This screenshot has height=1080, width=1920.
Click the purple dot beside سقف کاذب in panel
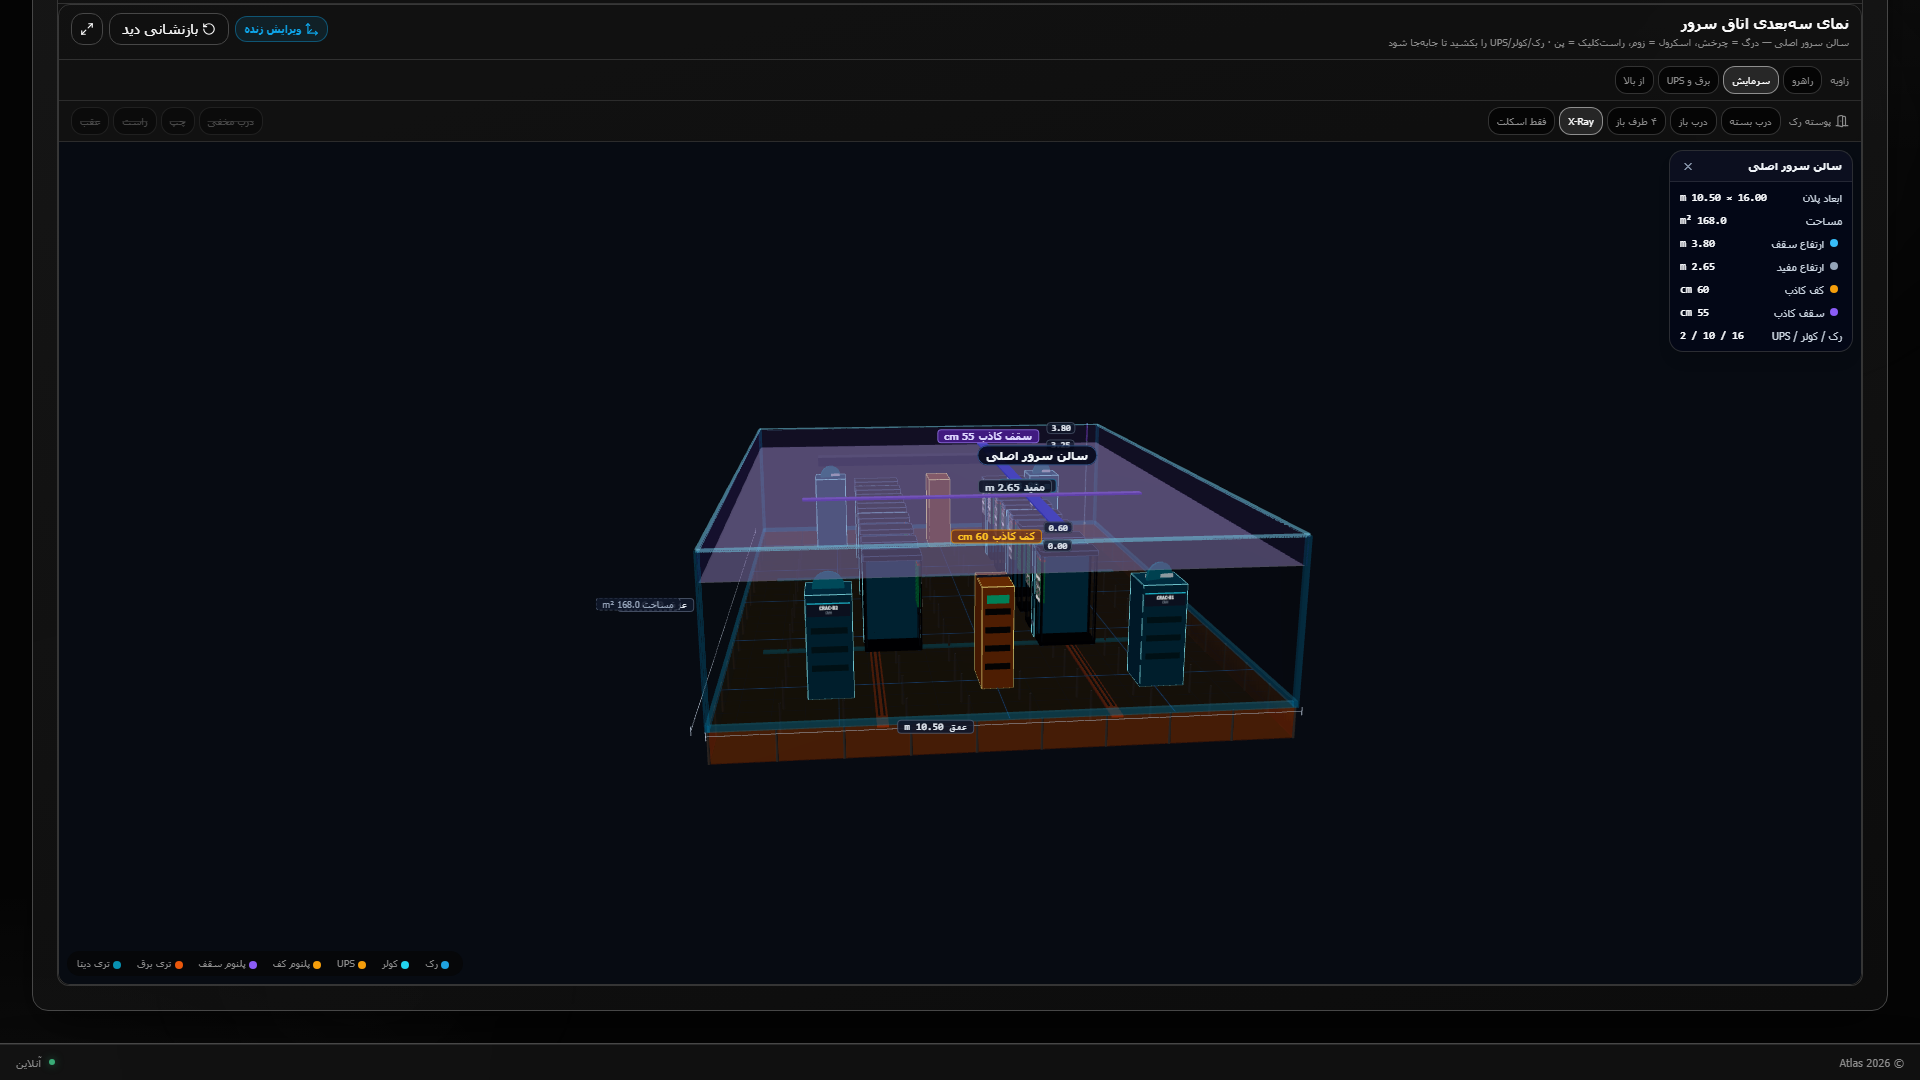tap(1833, 313)
